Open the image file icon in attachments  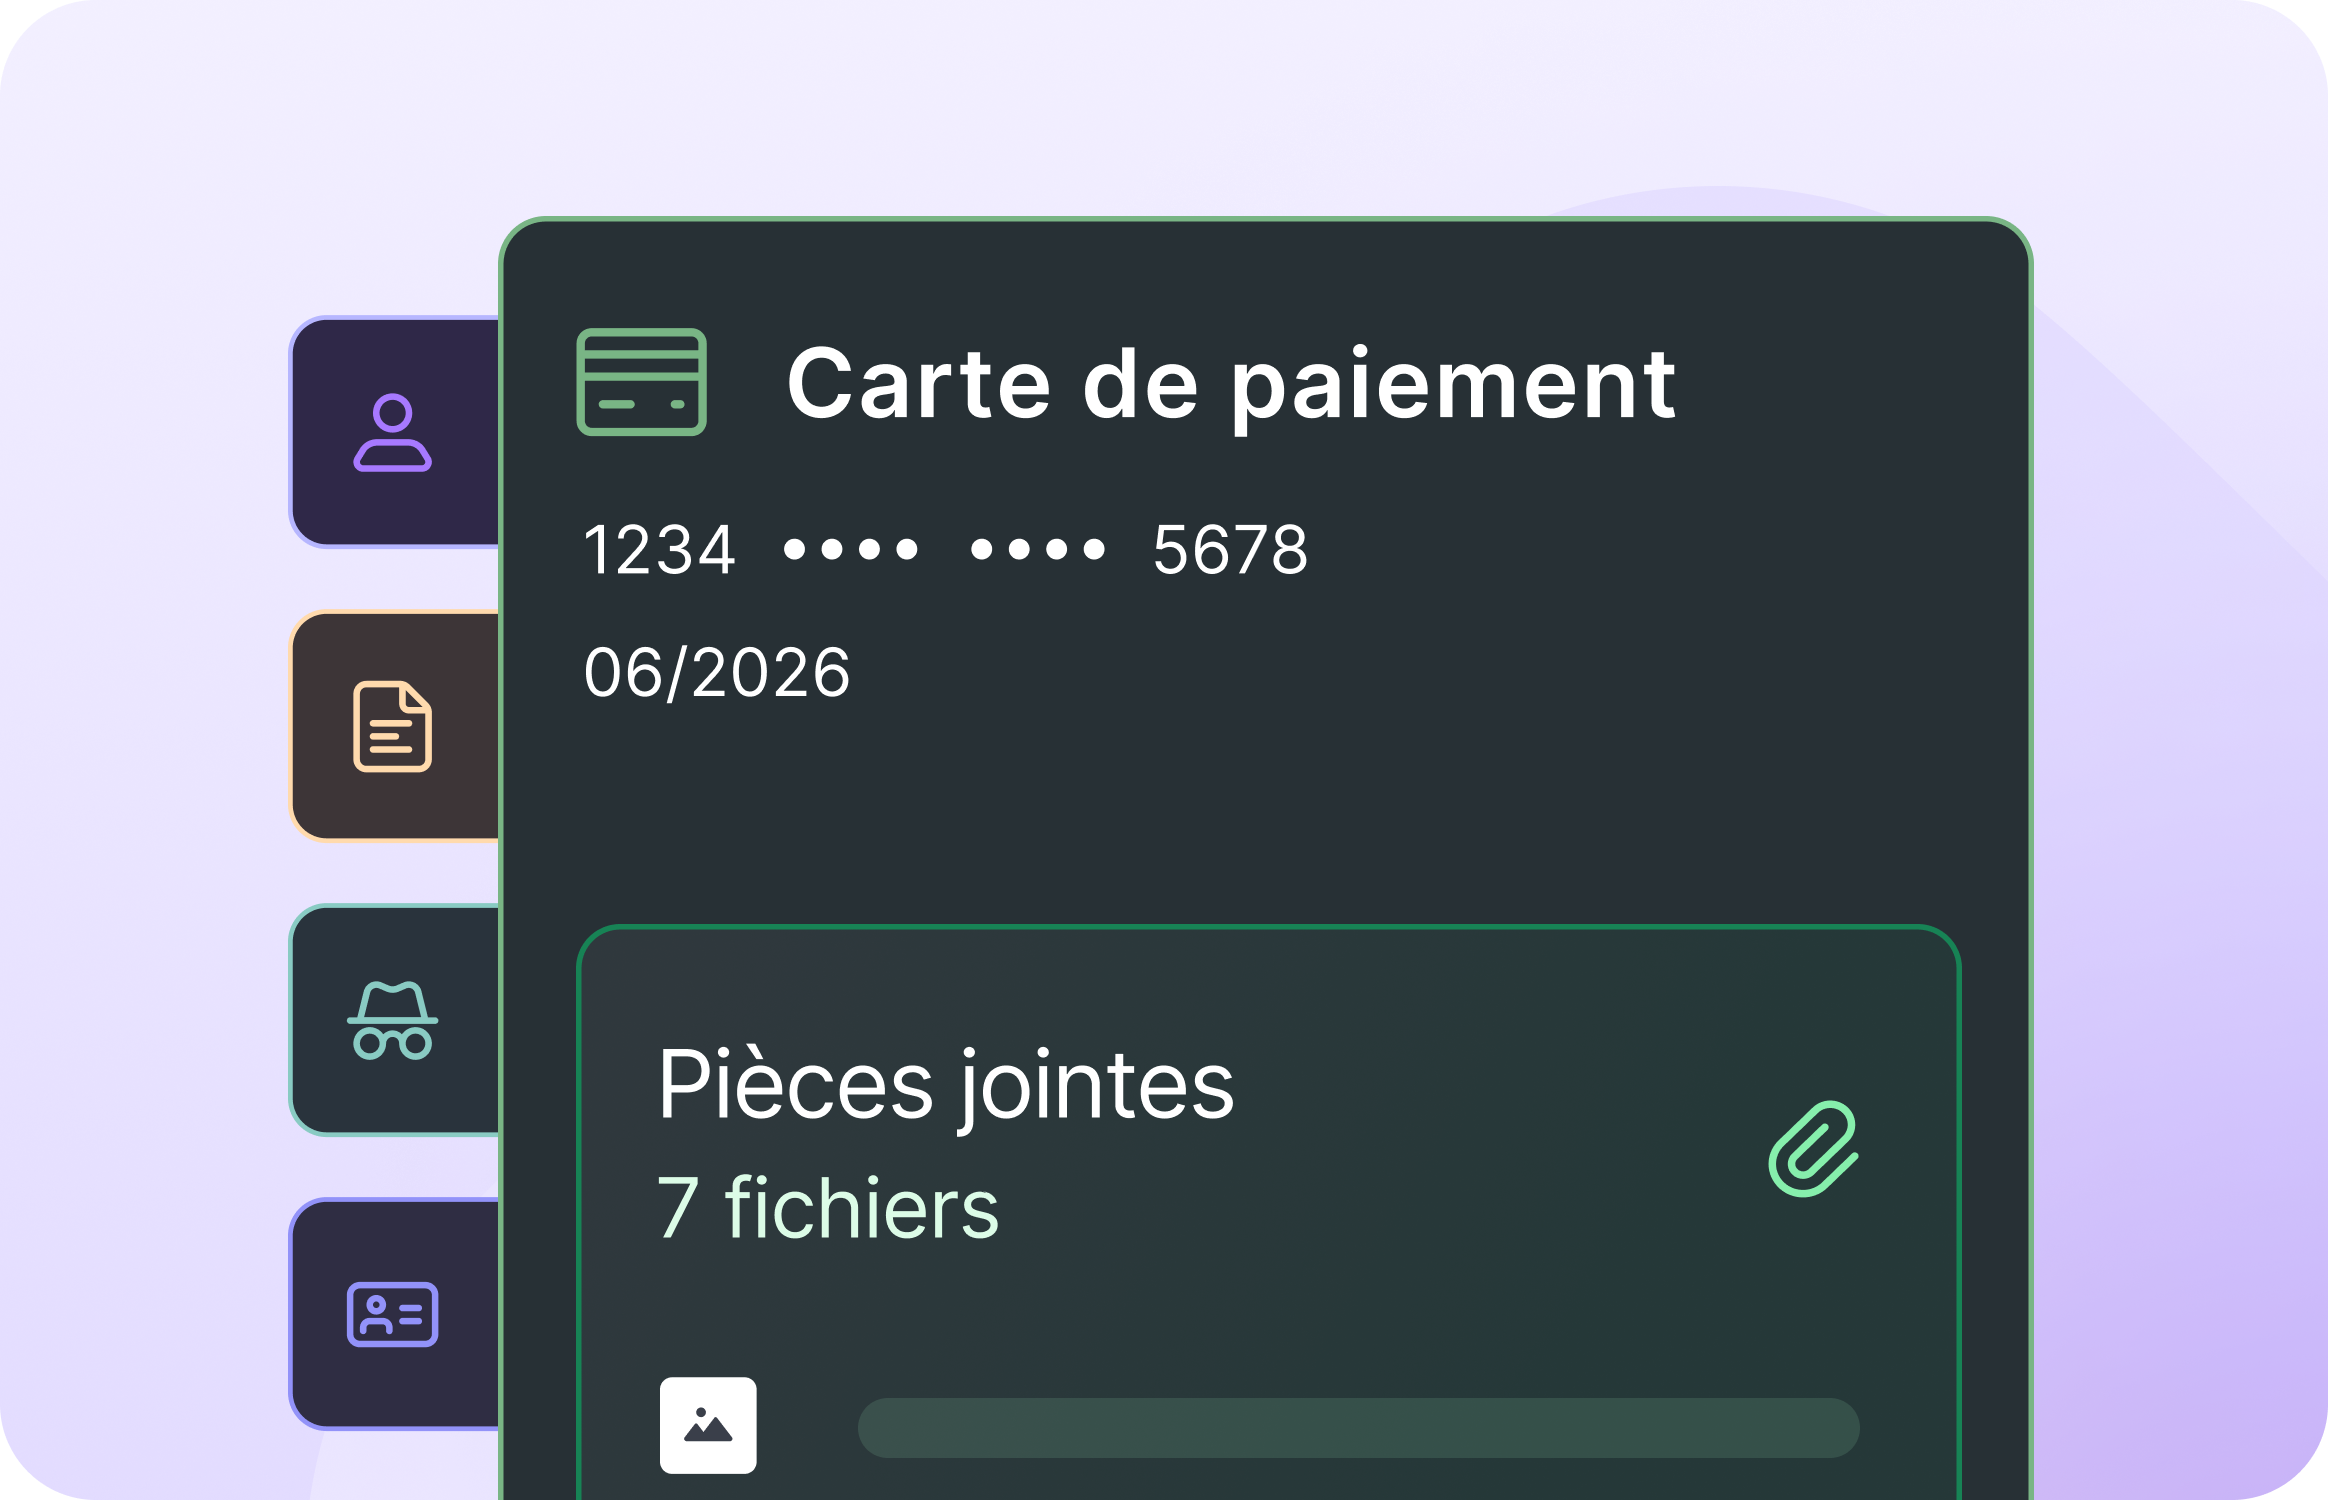(708, 1425)
